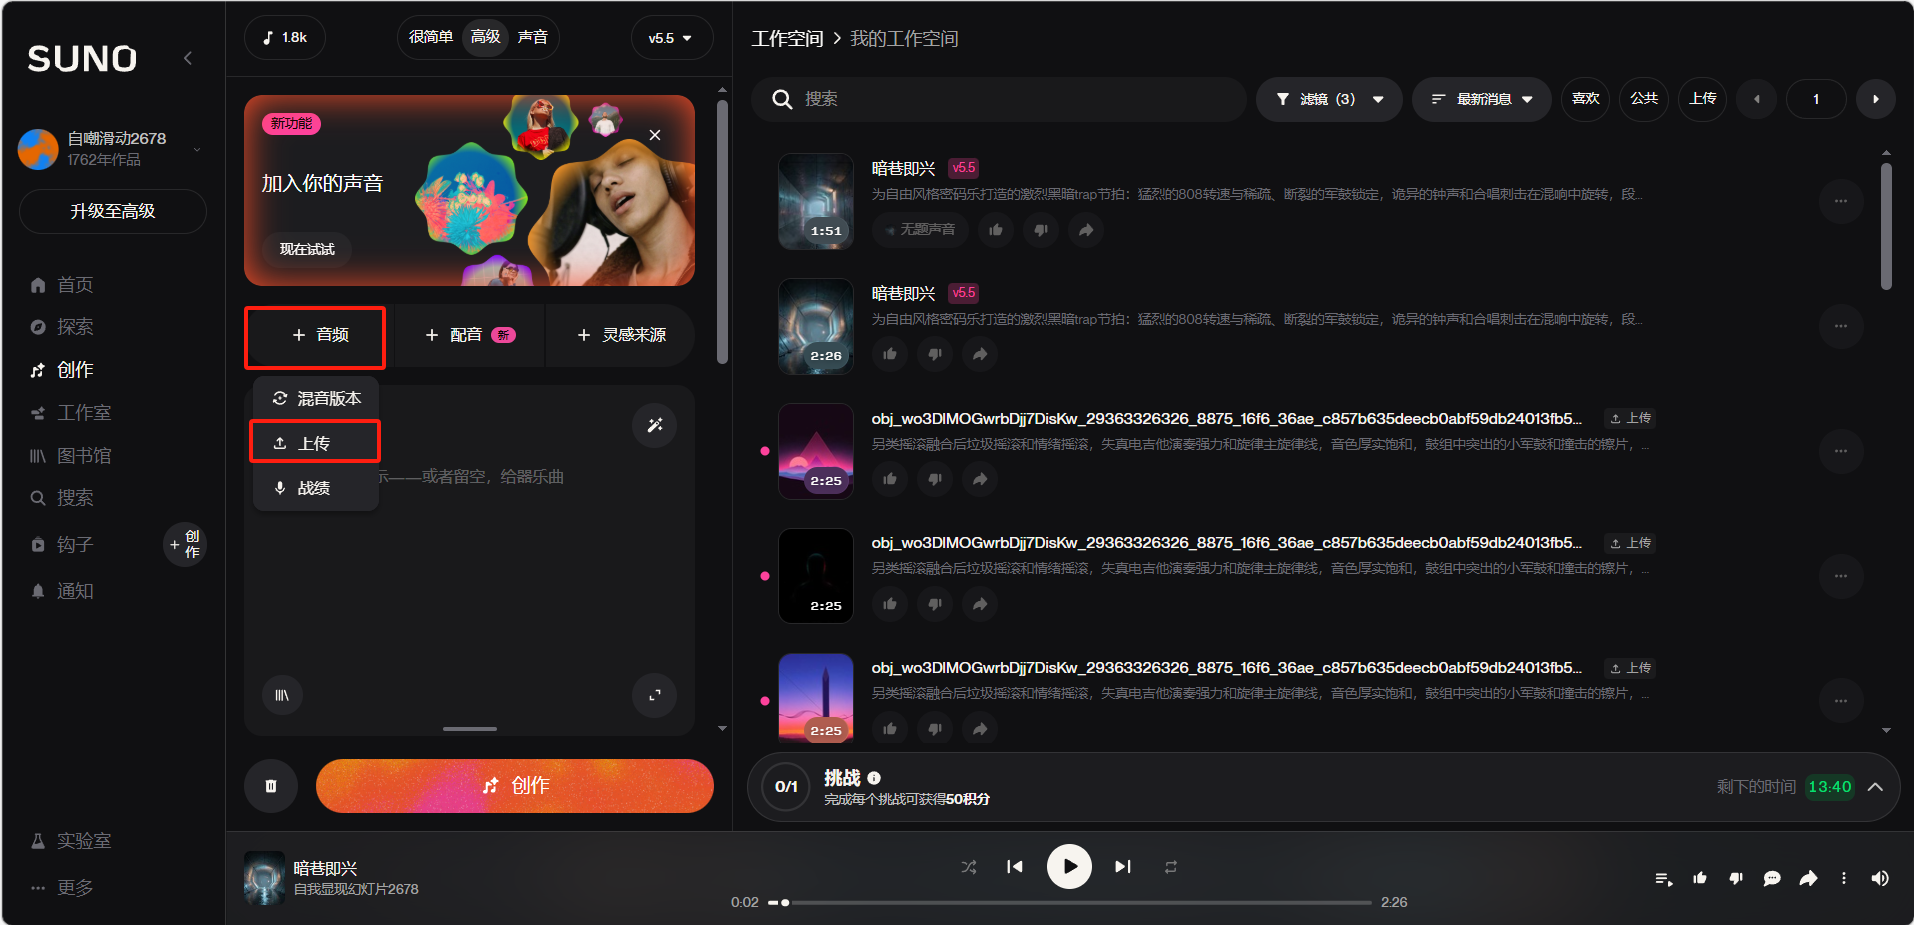Open the v5.5 model version dropdown
Screen dimensions: 1914x925
coord(670,38)
